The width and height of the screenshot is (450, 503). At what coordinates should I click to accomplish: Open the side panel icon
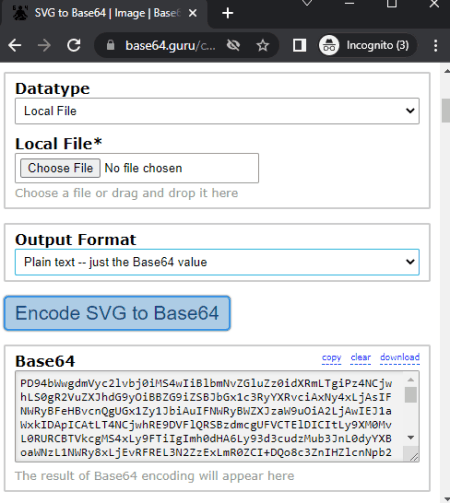299,45
